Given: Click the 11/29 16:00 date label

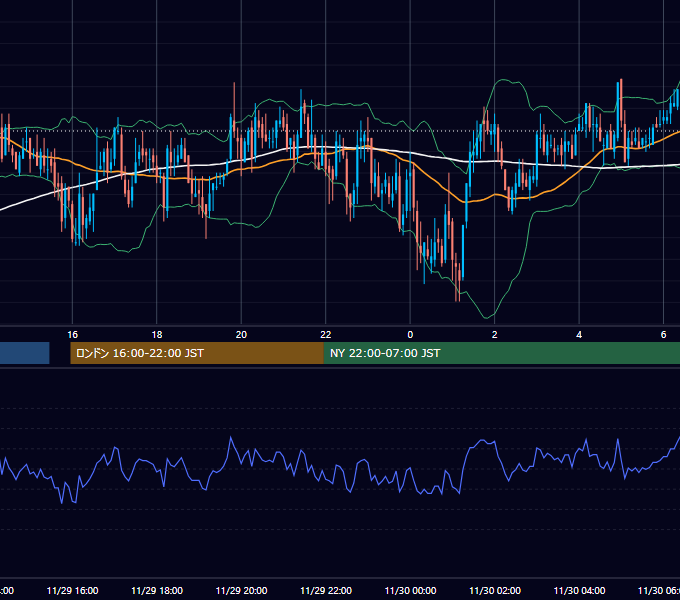Looking at the screenshot, I should click(72, 590).
